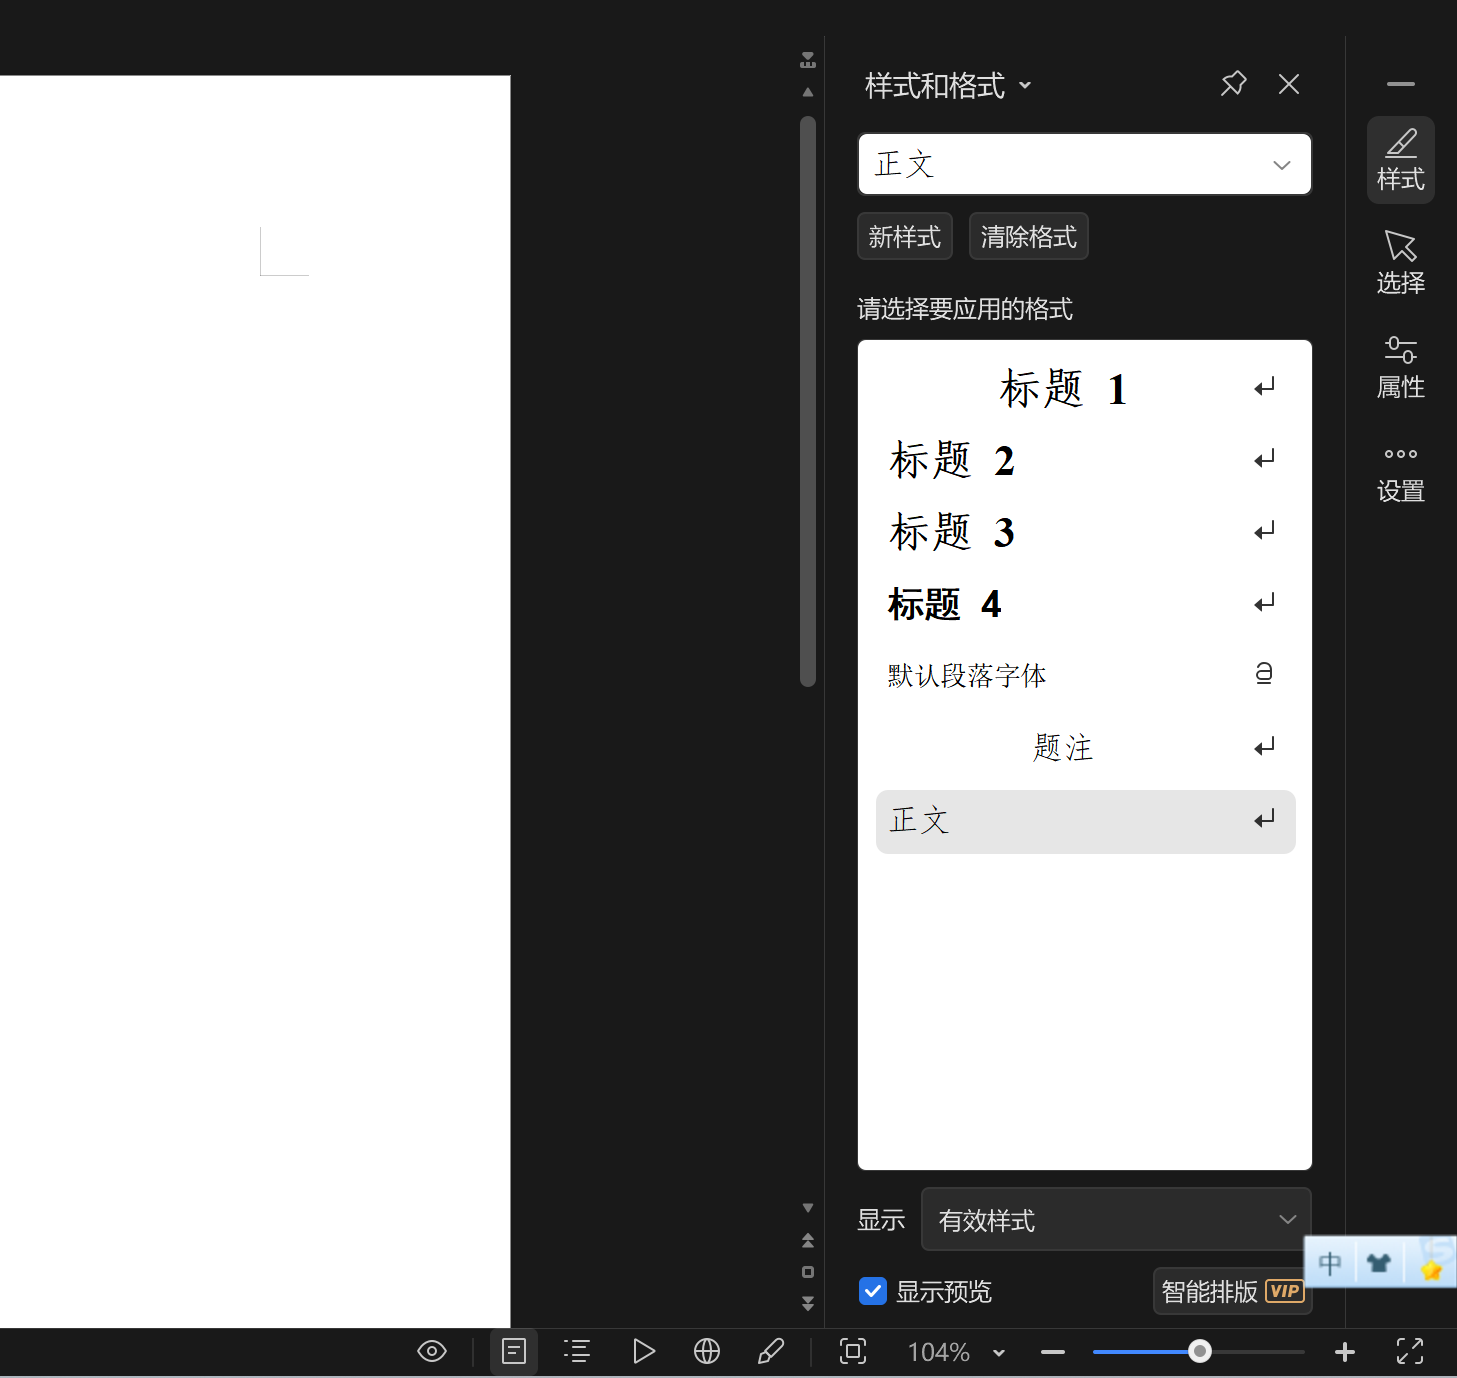This screenshot has width=1457, height=1378.
Task: Open browse object selector square icon
Action: [808, 1272]
